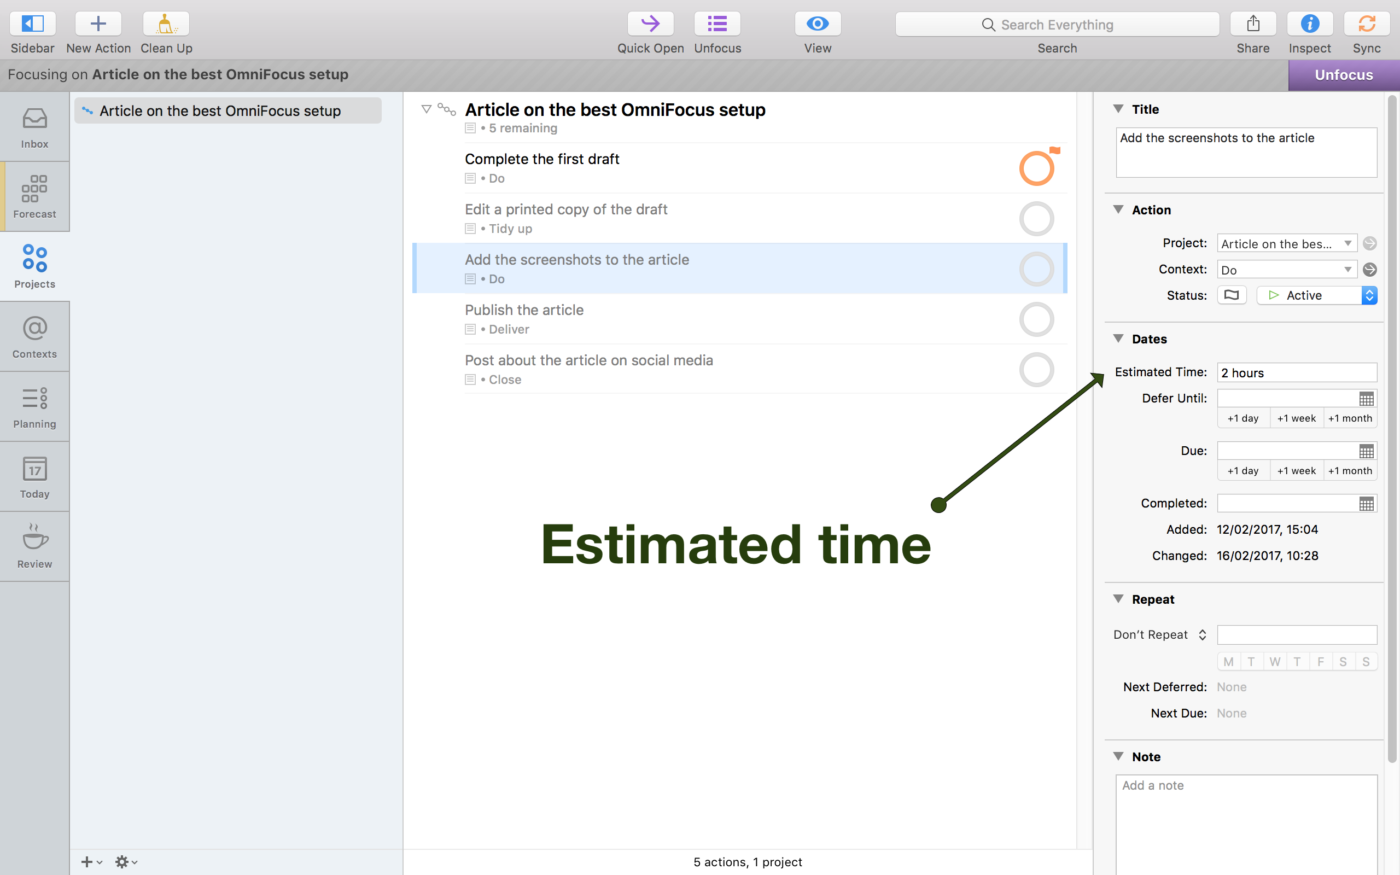Complete 'Complete the first draft' status circle

click(1037, 168)
